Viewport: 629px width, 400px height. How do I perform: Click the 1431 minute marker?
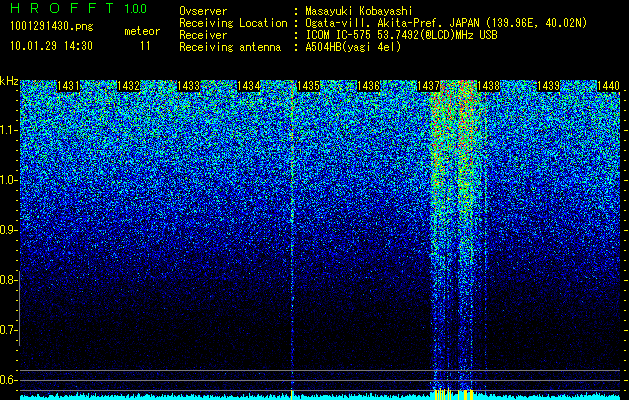tap(69, 86)
